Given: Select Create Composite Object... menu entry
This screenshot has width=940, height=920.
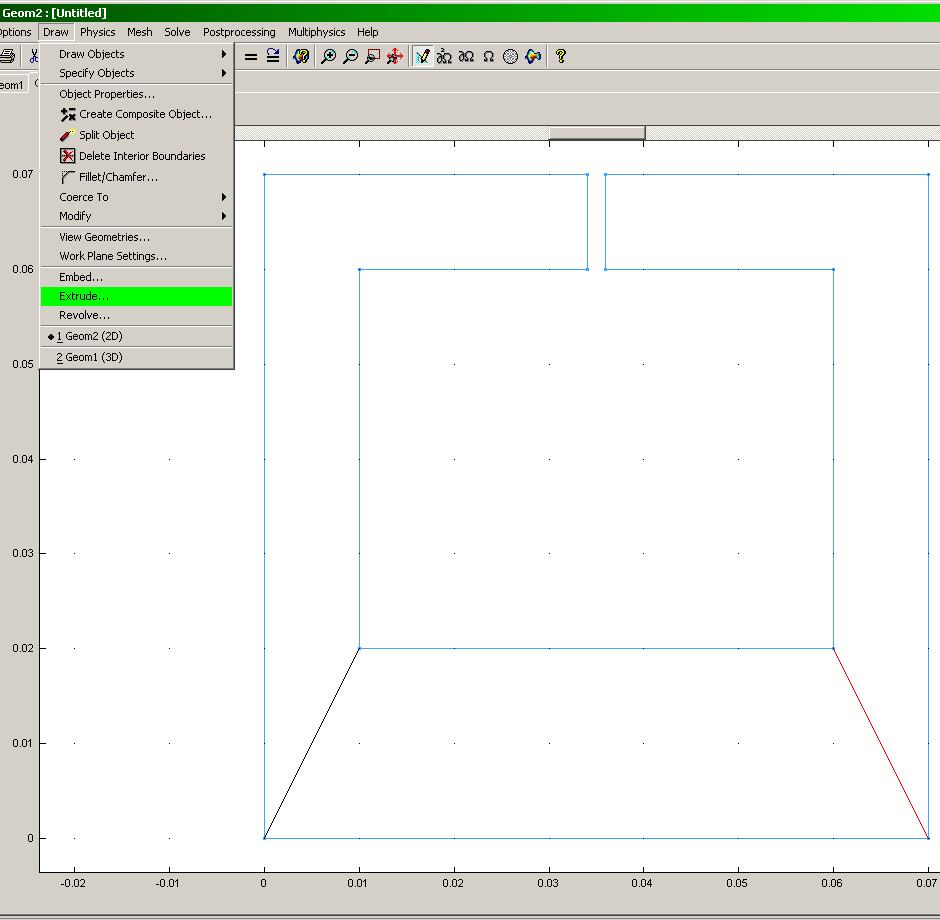Looking at the screenshot, I should tap(137, 114).
